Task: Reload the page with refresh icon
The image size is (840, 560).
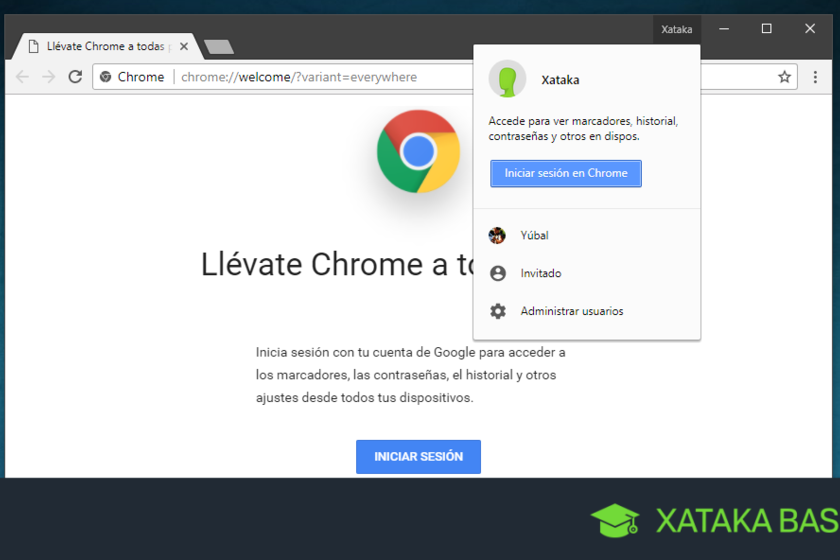Action: coord(75,77)
